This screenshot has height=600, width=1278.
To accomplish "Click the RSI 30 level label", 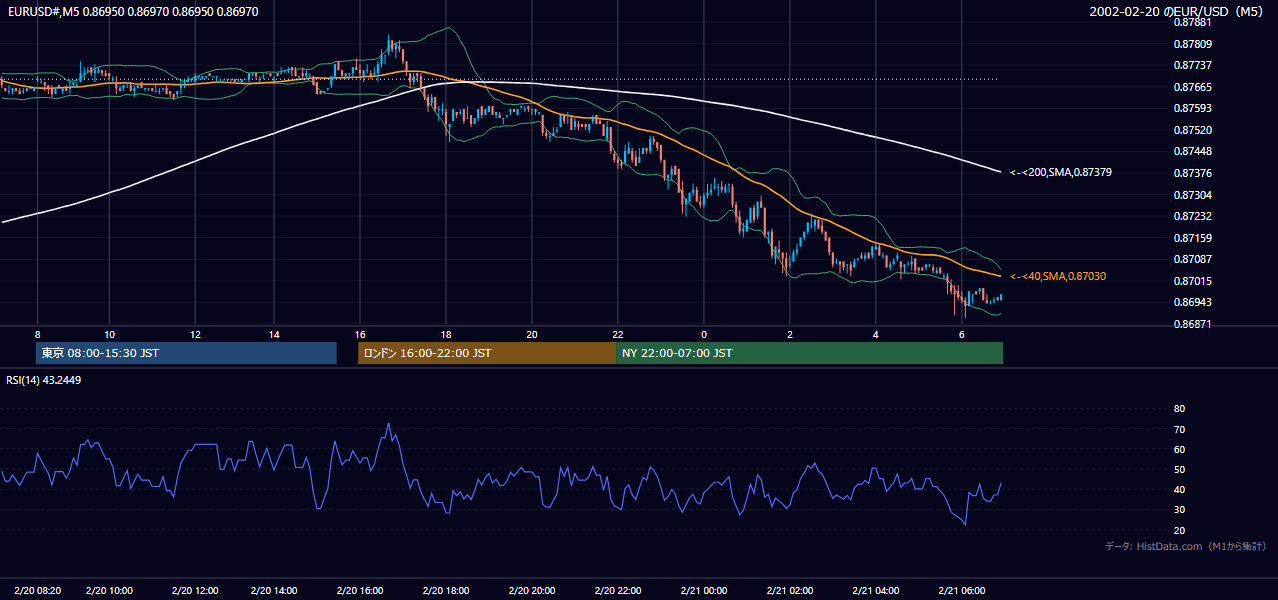I will click(x=1179, y=510).
